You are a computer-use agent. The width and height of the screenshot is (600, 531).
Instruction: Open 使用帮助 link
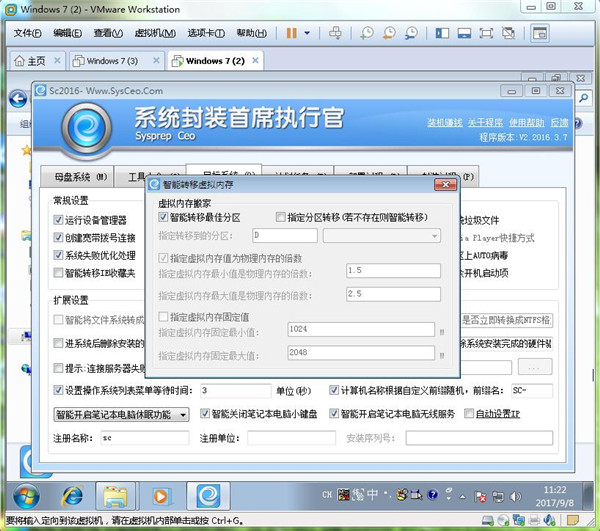coord(527,122)
